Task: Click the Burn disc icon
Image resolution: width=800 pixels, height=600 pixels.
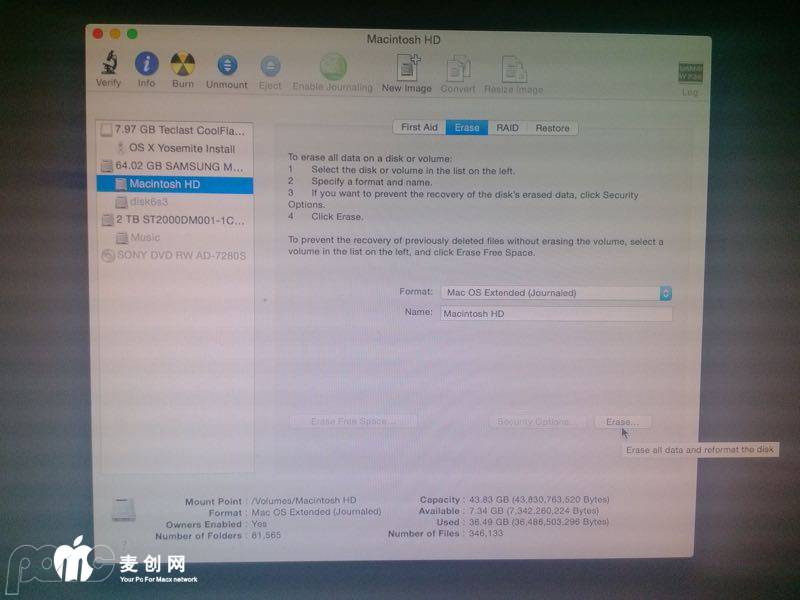Action: click(x=182, y=65)
